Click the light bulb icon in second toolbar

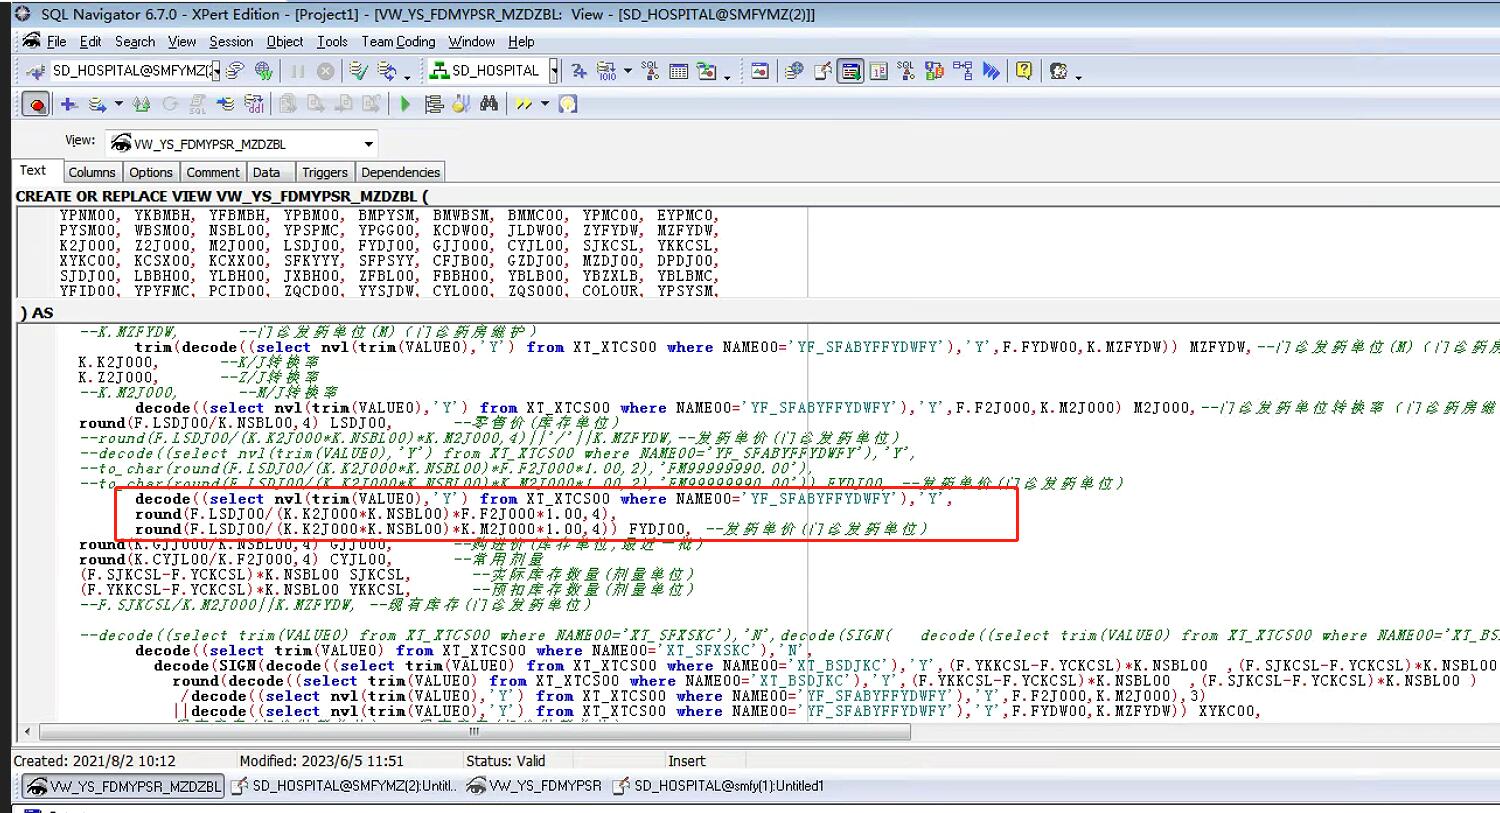click(x=568, y=104)
